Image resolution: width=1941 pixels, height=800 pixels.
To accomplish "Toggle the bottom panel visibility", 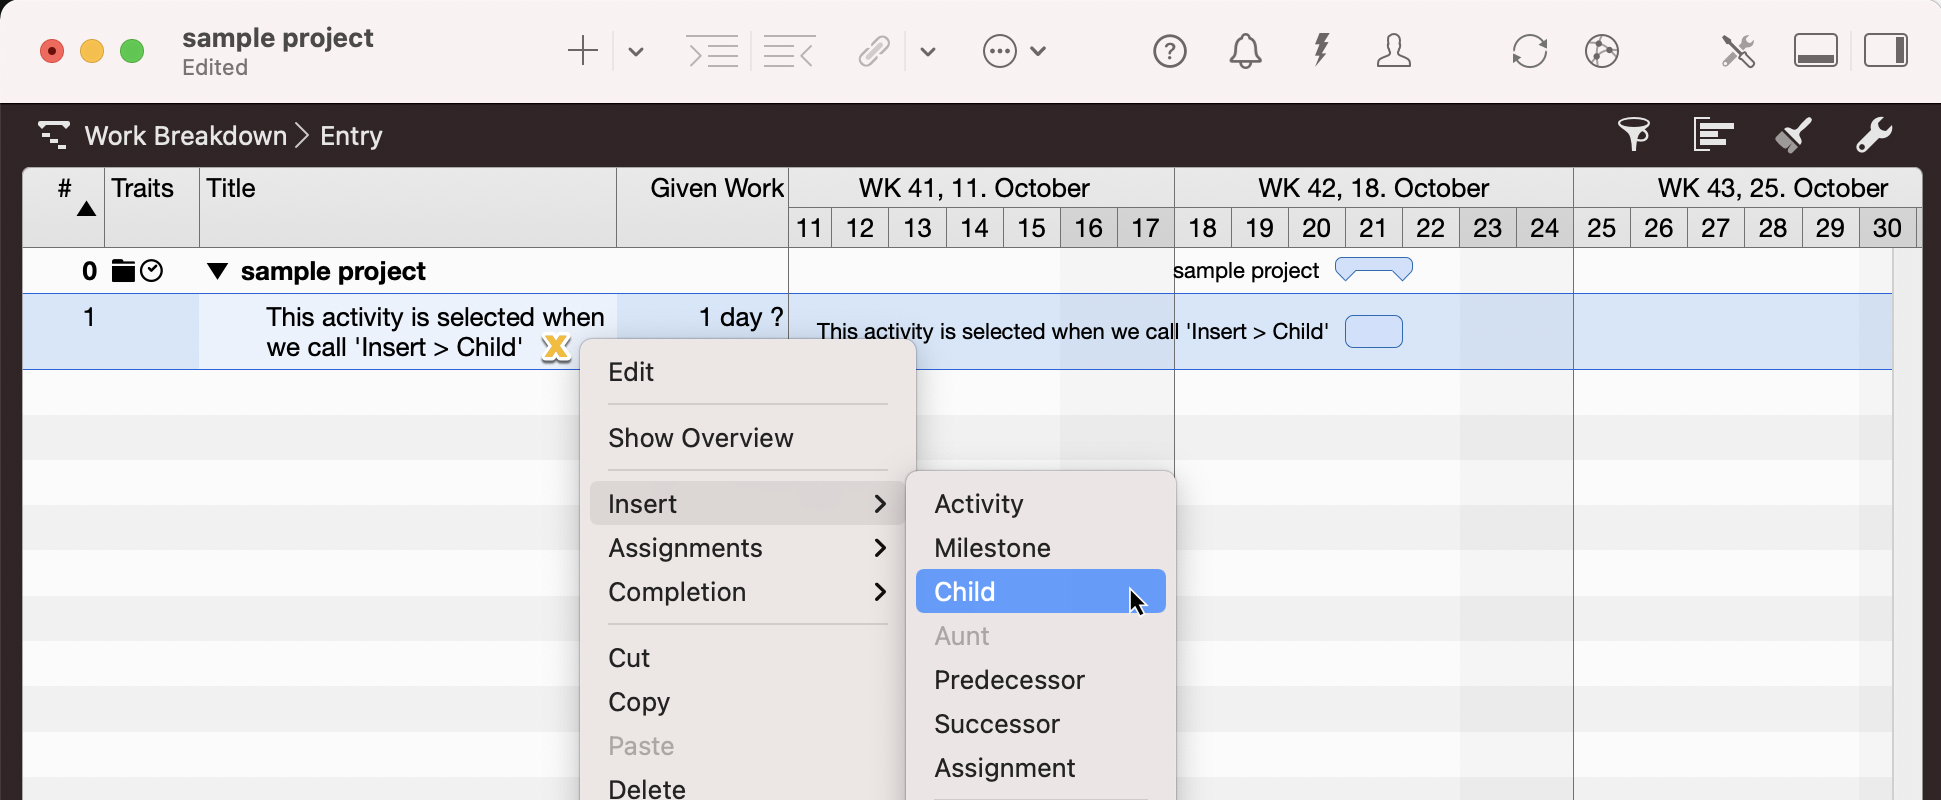I will pyautogui.click(x=1815, y=51).
